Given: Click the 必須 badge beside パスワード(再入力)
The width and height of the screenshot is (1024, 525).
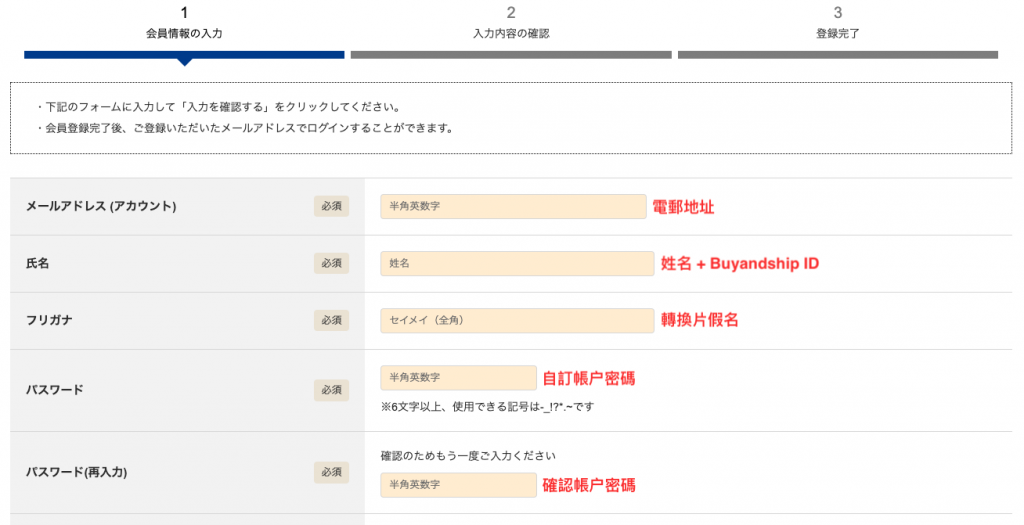Looking at the screenshot, I should point(331,471).
